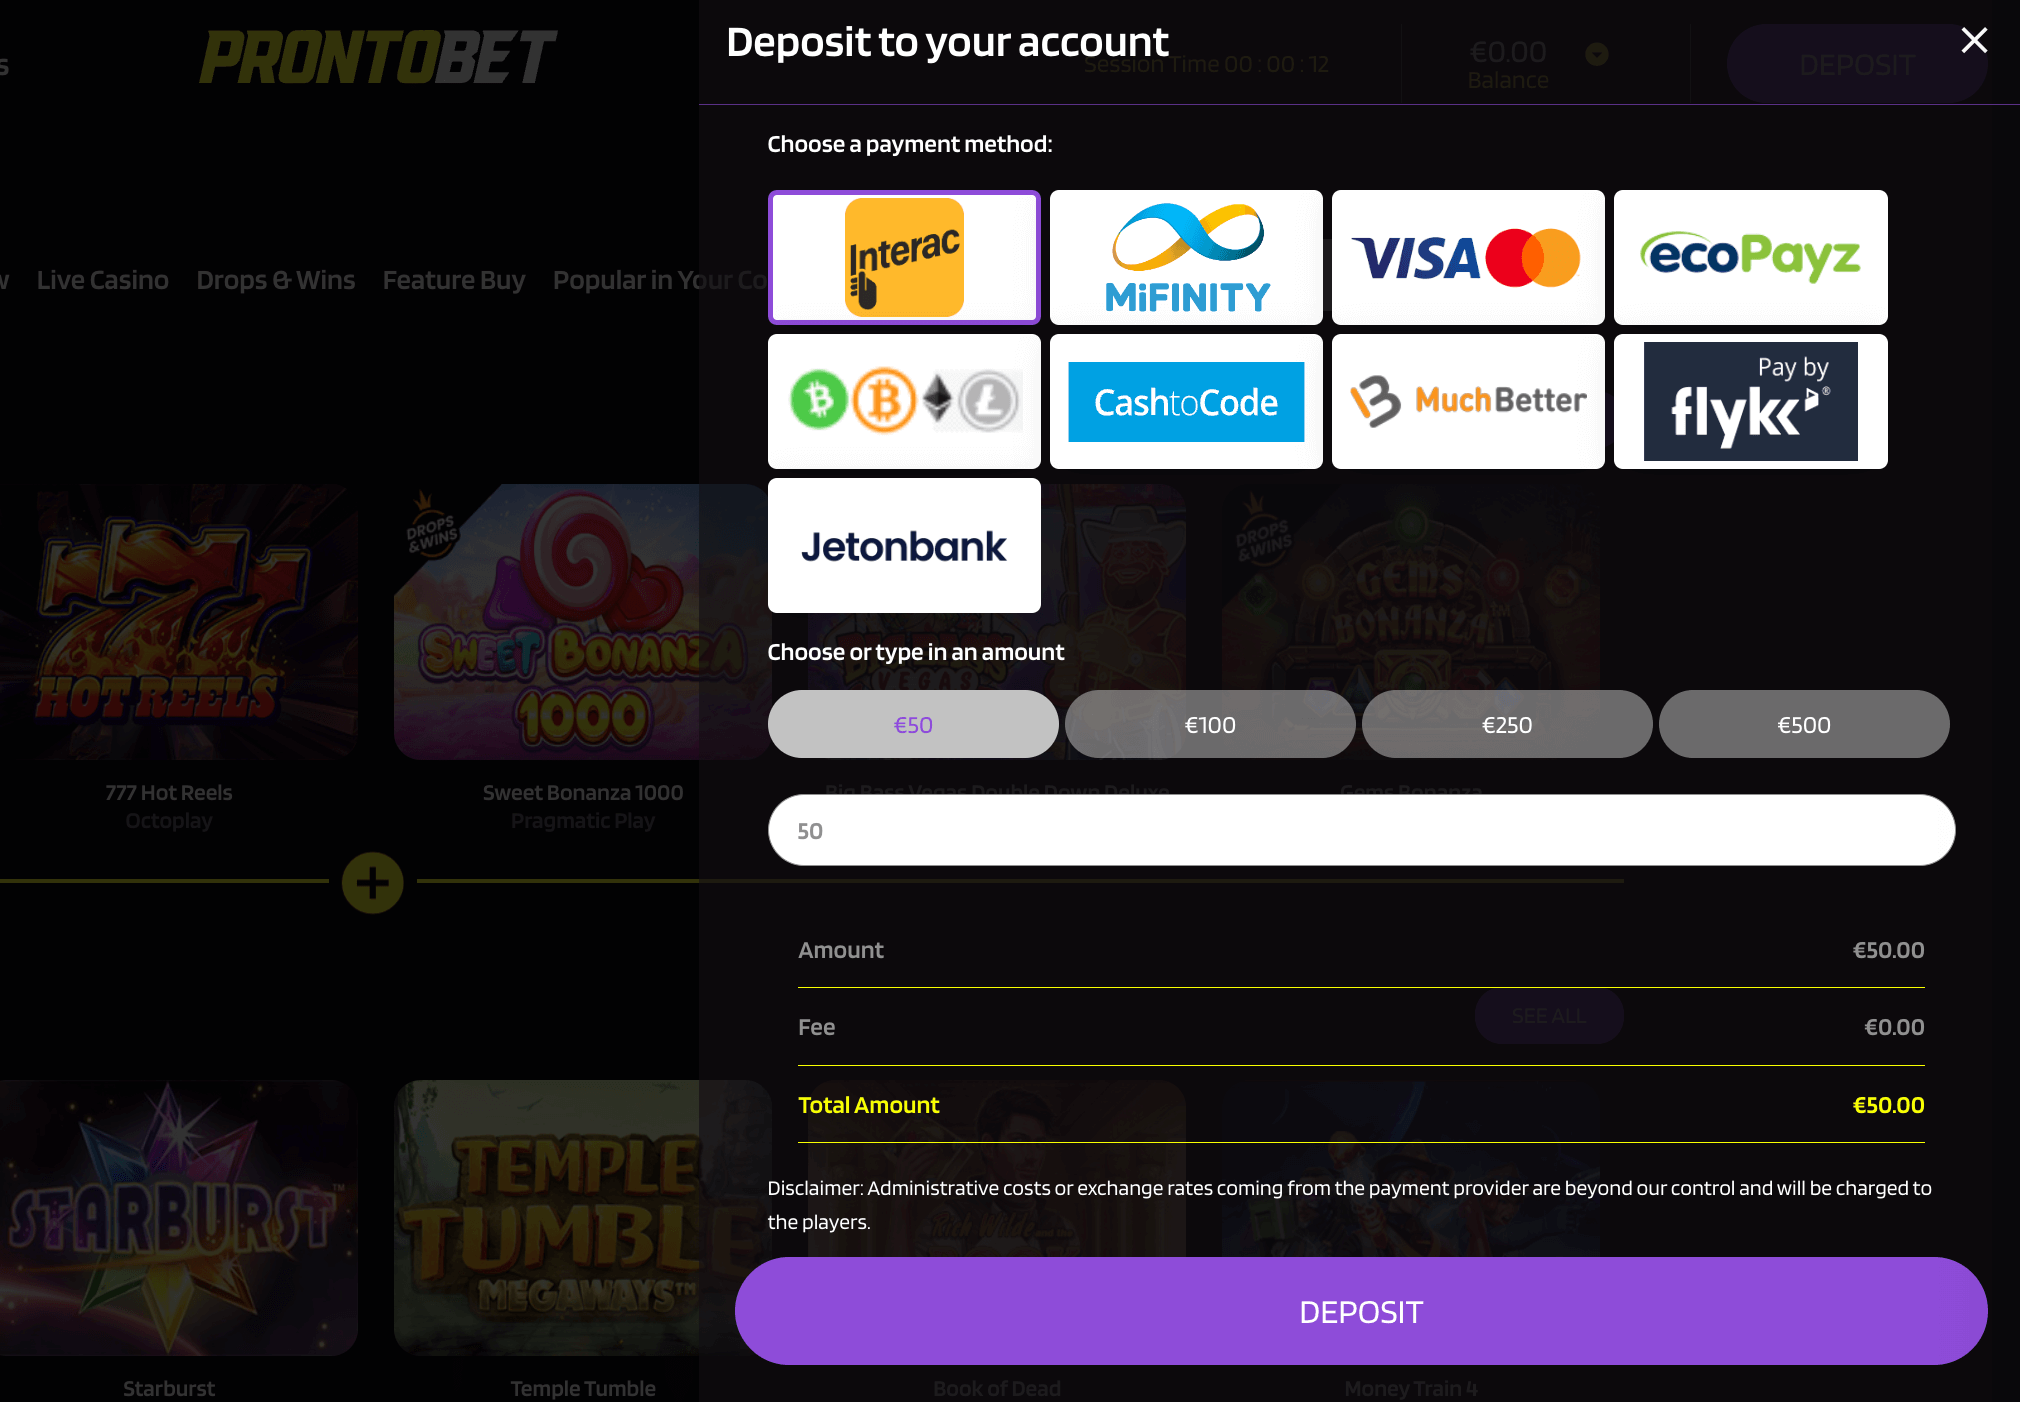Select the Visa Mastercard payment option

[x=1468, y=257]
